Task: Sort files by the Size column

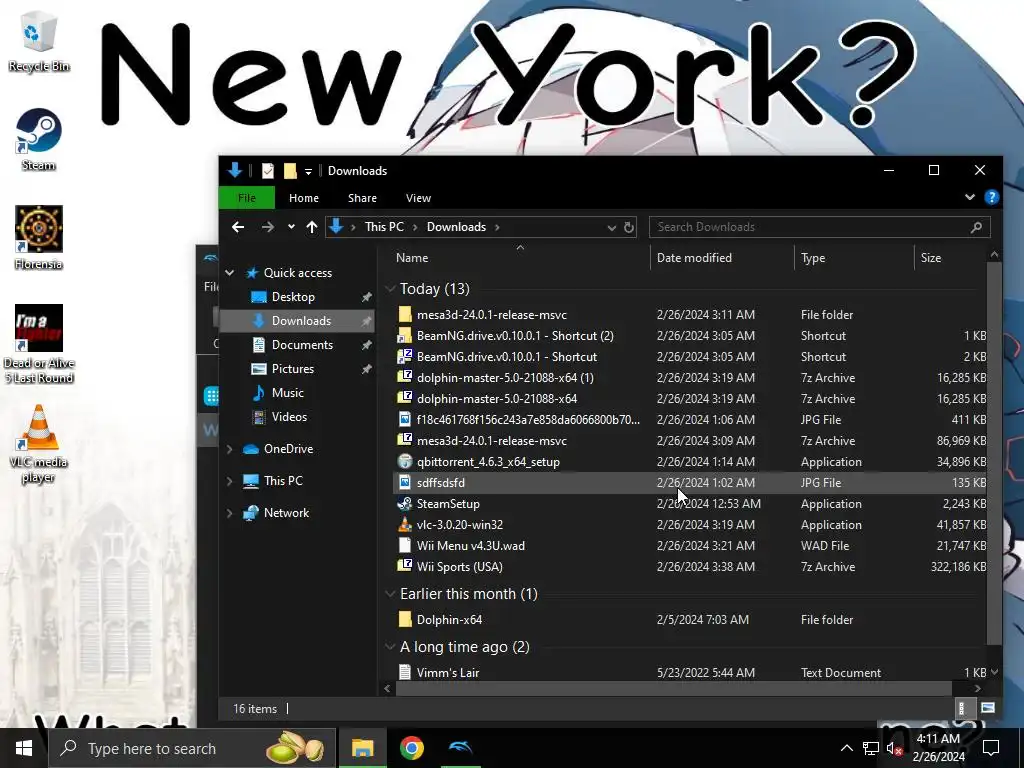Action: point(931,258)
